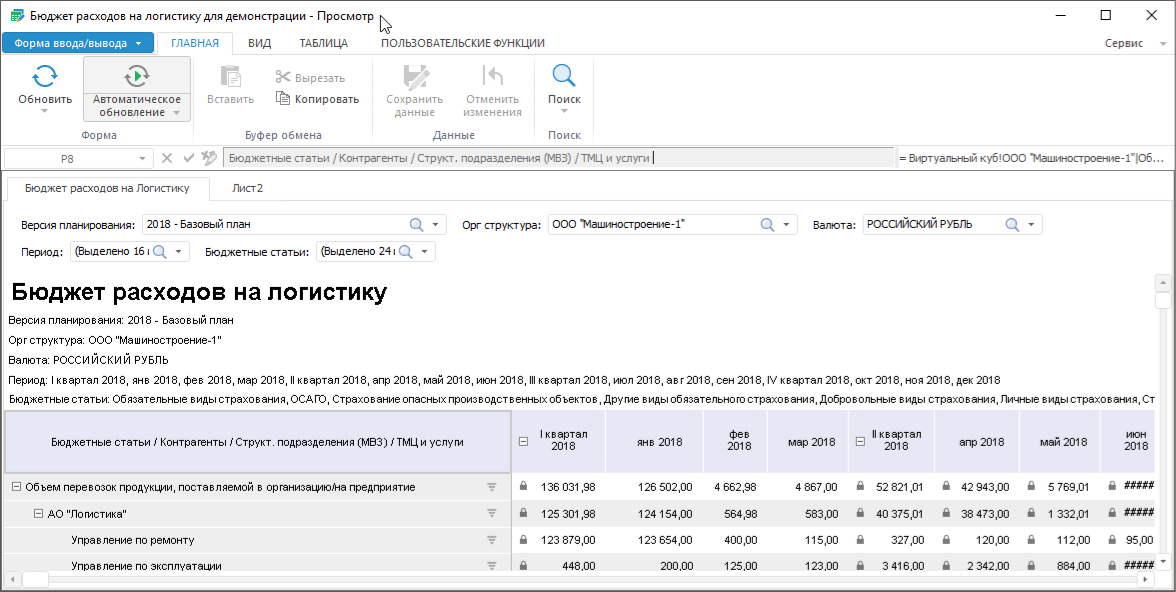The image size is (1176, 592).
Task: Open the Период dropdown arrow
Action: point(178,252)
